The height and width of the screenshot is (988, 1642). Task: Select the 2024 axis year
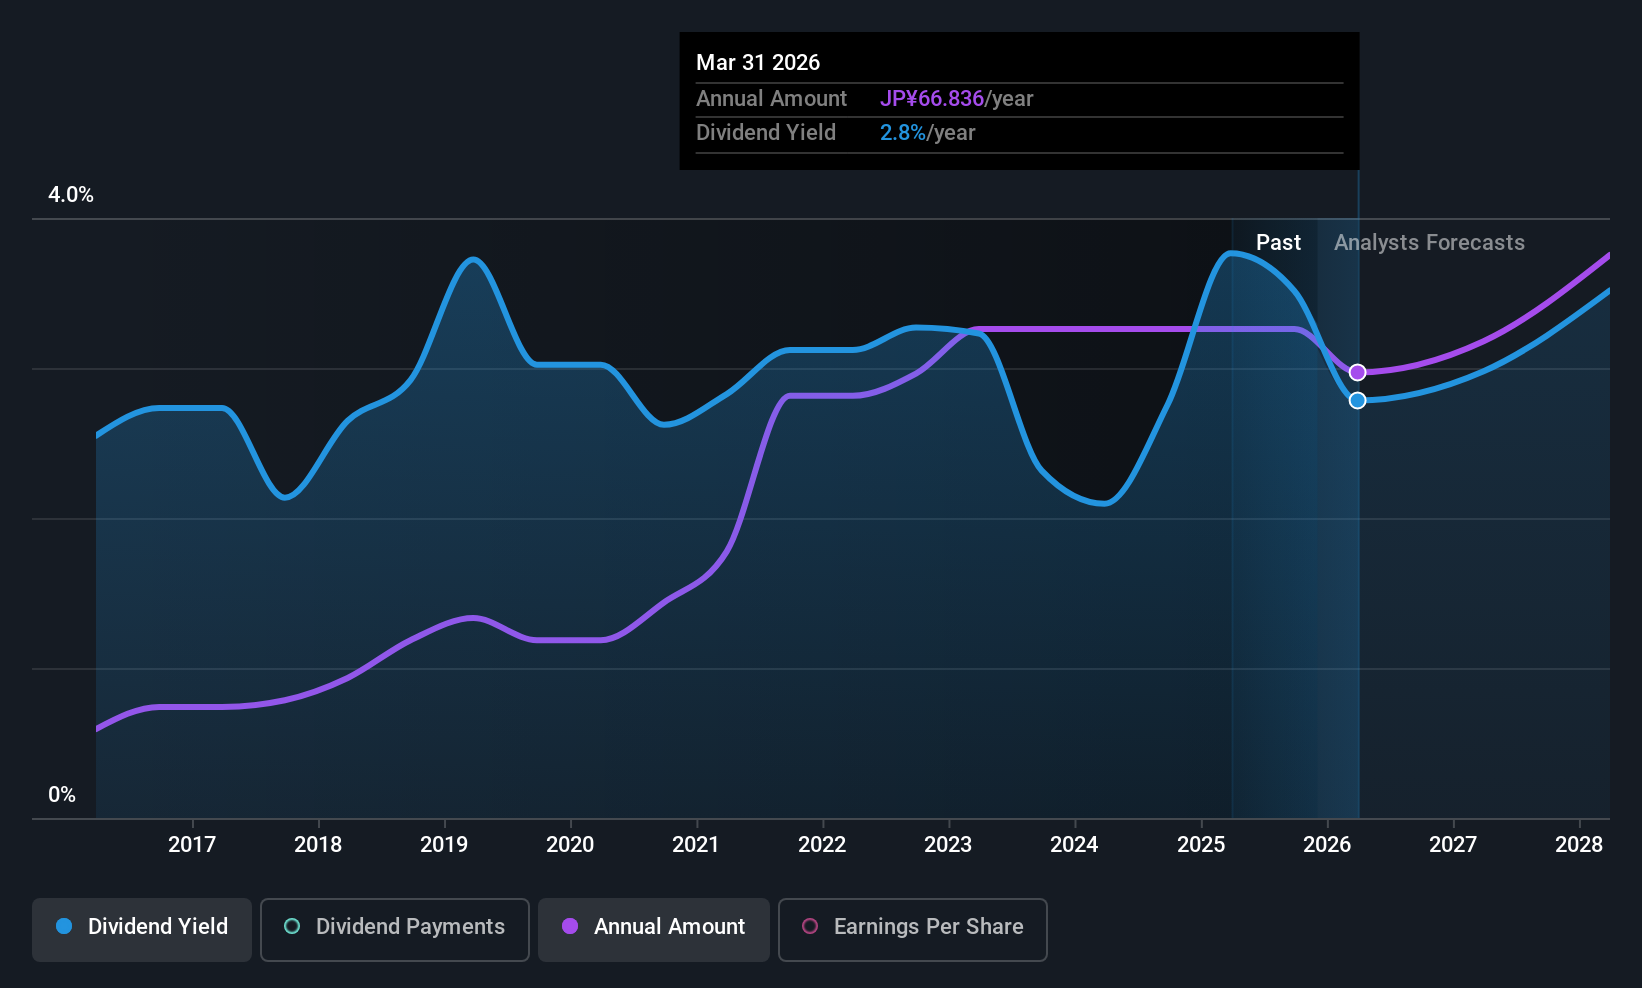[1074, 845]
